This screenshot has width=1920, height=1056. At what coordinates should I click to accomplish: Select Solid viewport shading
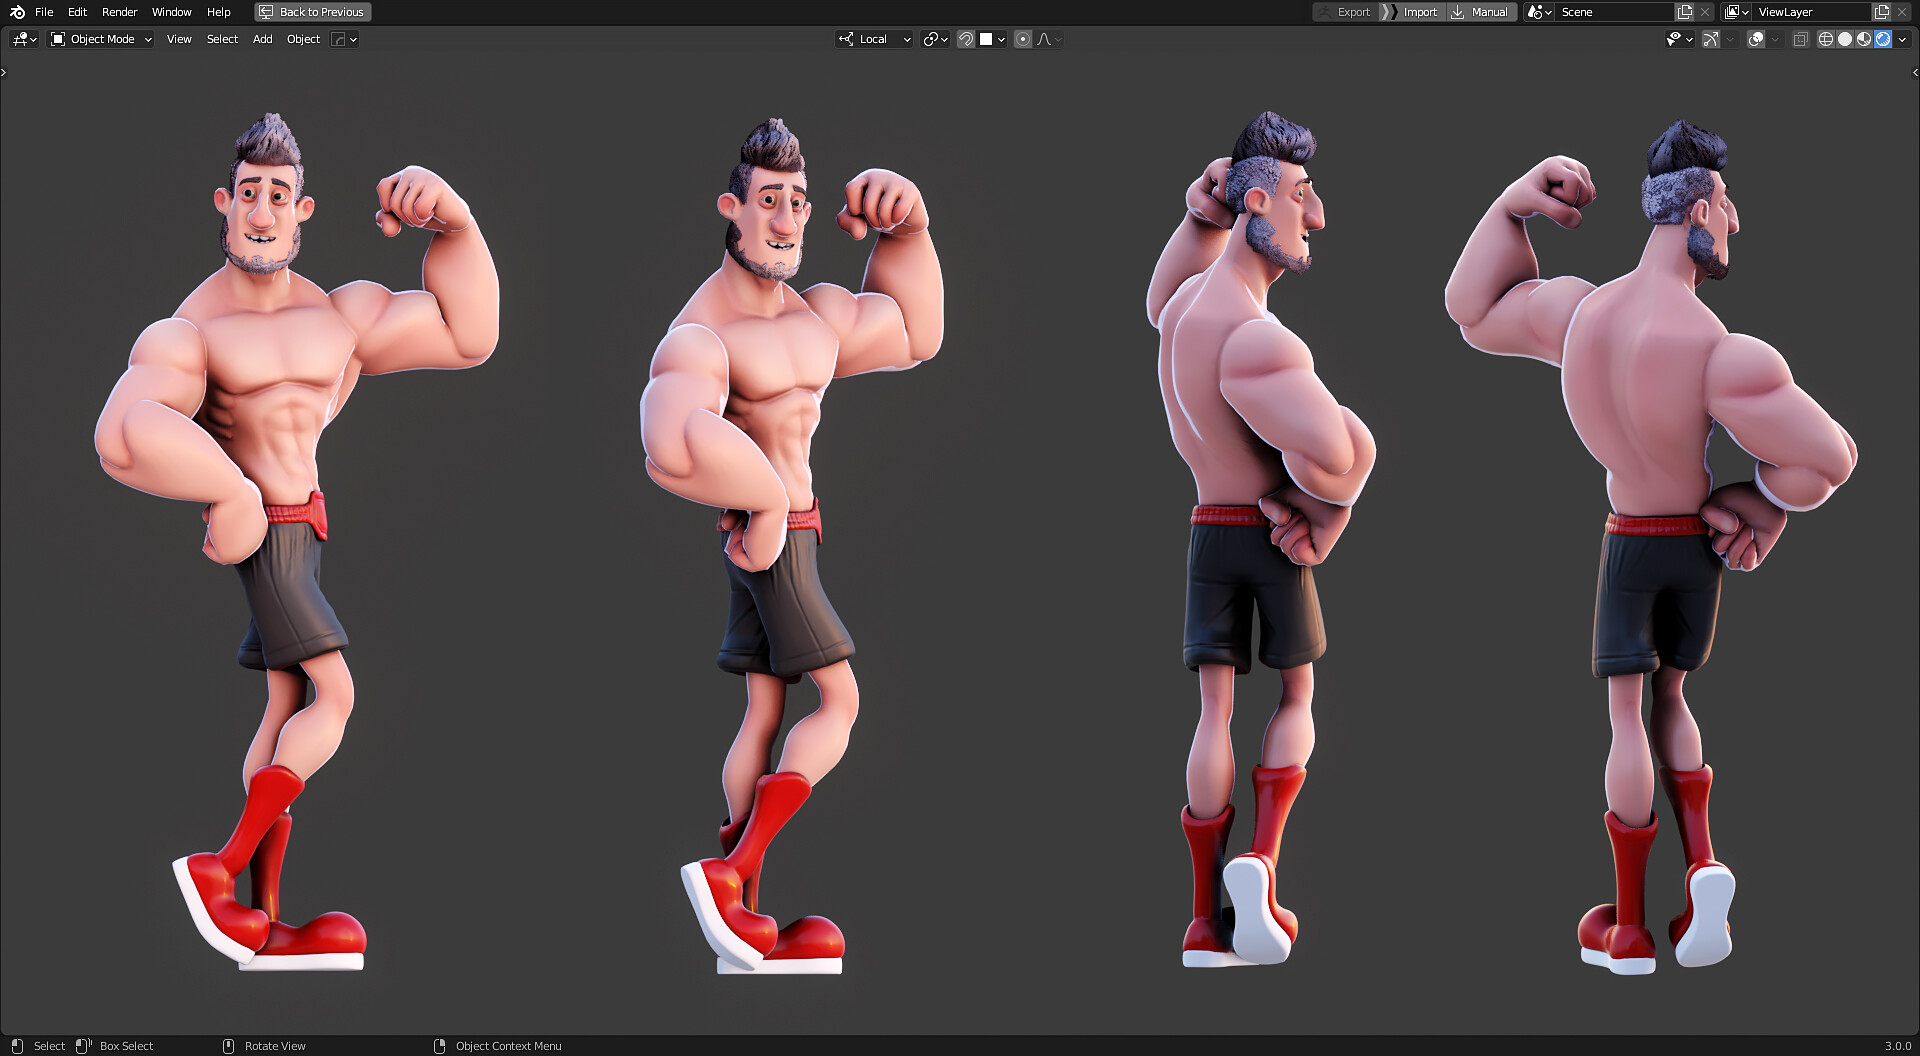[1844, 39]
